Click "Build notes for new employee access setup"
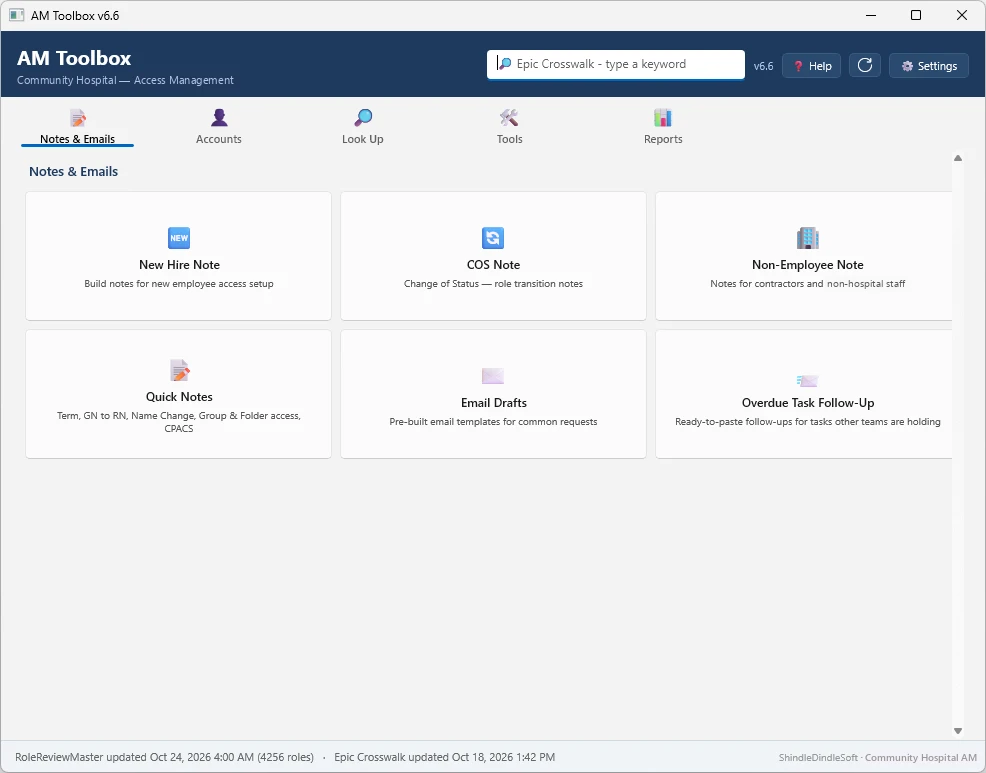This screenshot has height=773, width=986. point(179,284)
